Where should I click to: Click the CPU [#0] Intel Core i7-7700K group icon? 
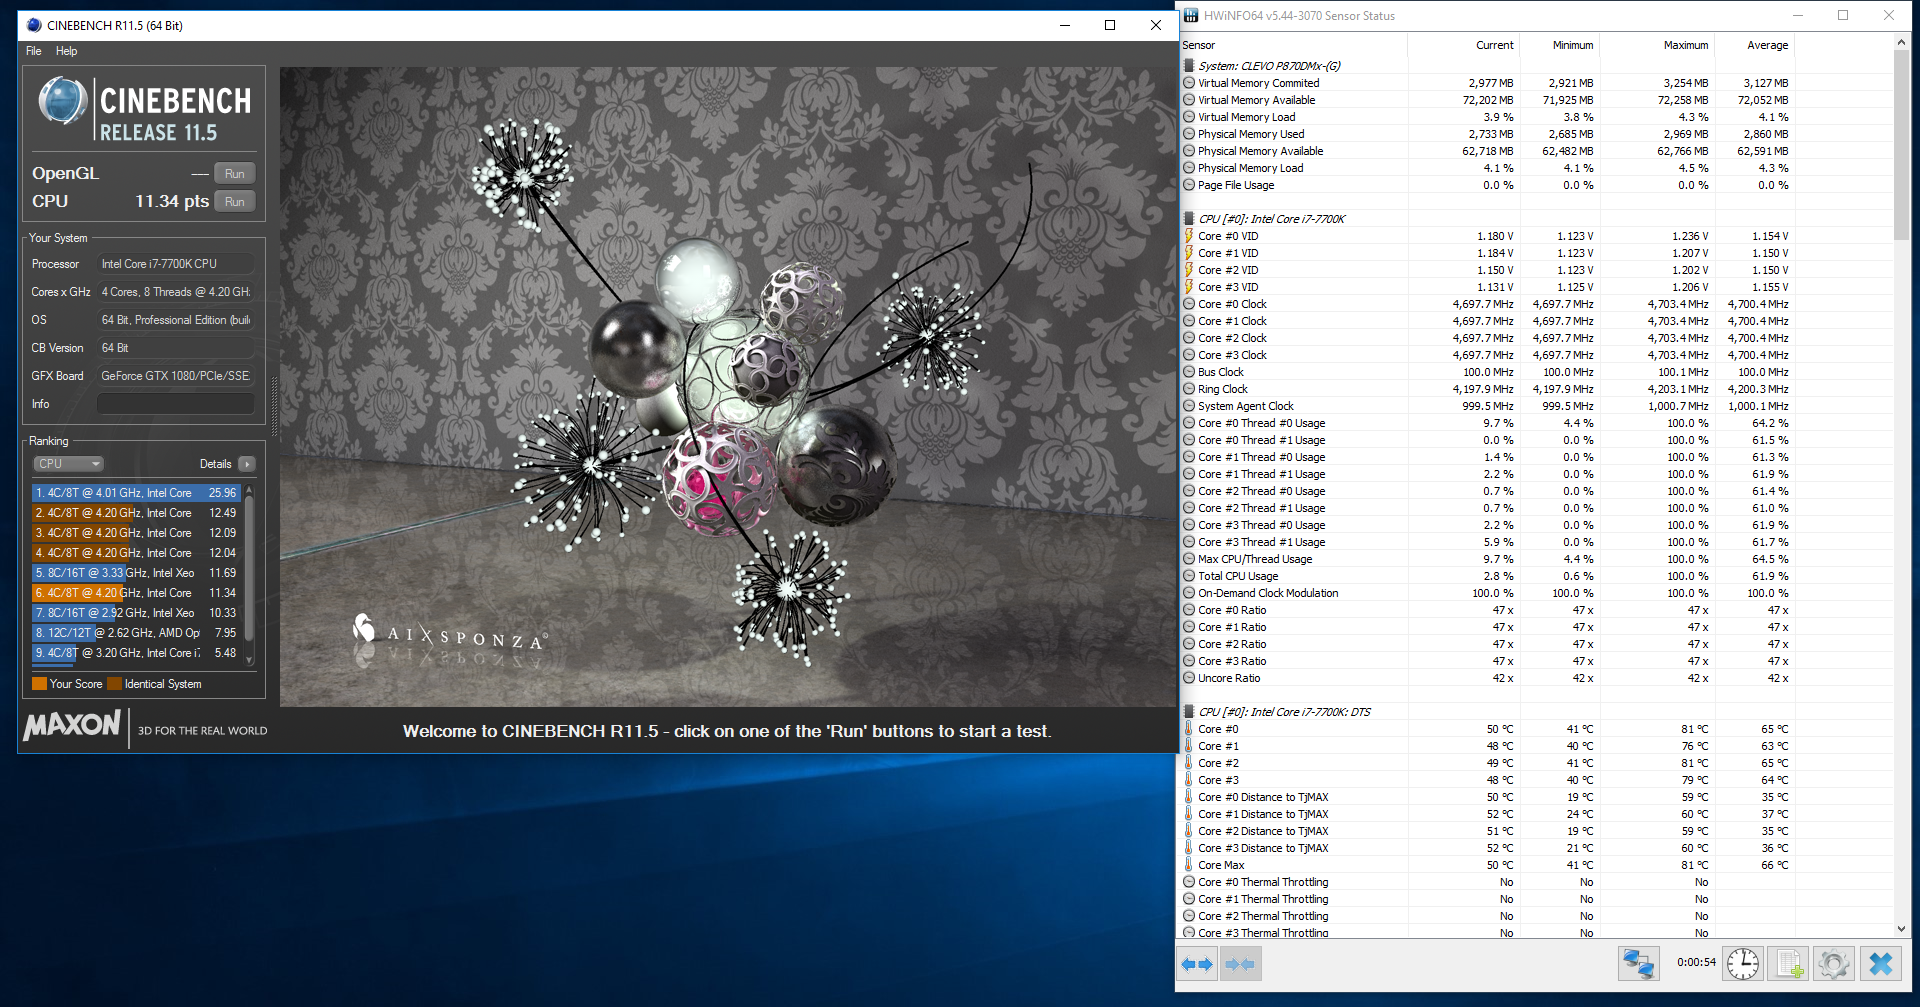pyautogui.click(x=1189, y=219)
